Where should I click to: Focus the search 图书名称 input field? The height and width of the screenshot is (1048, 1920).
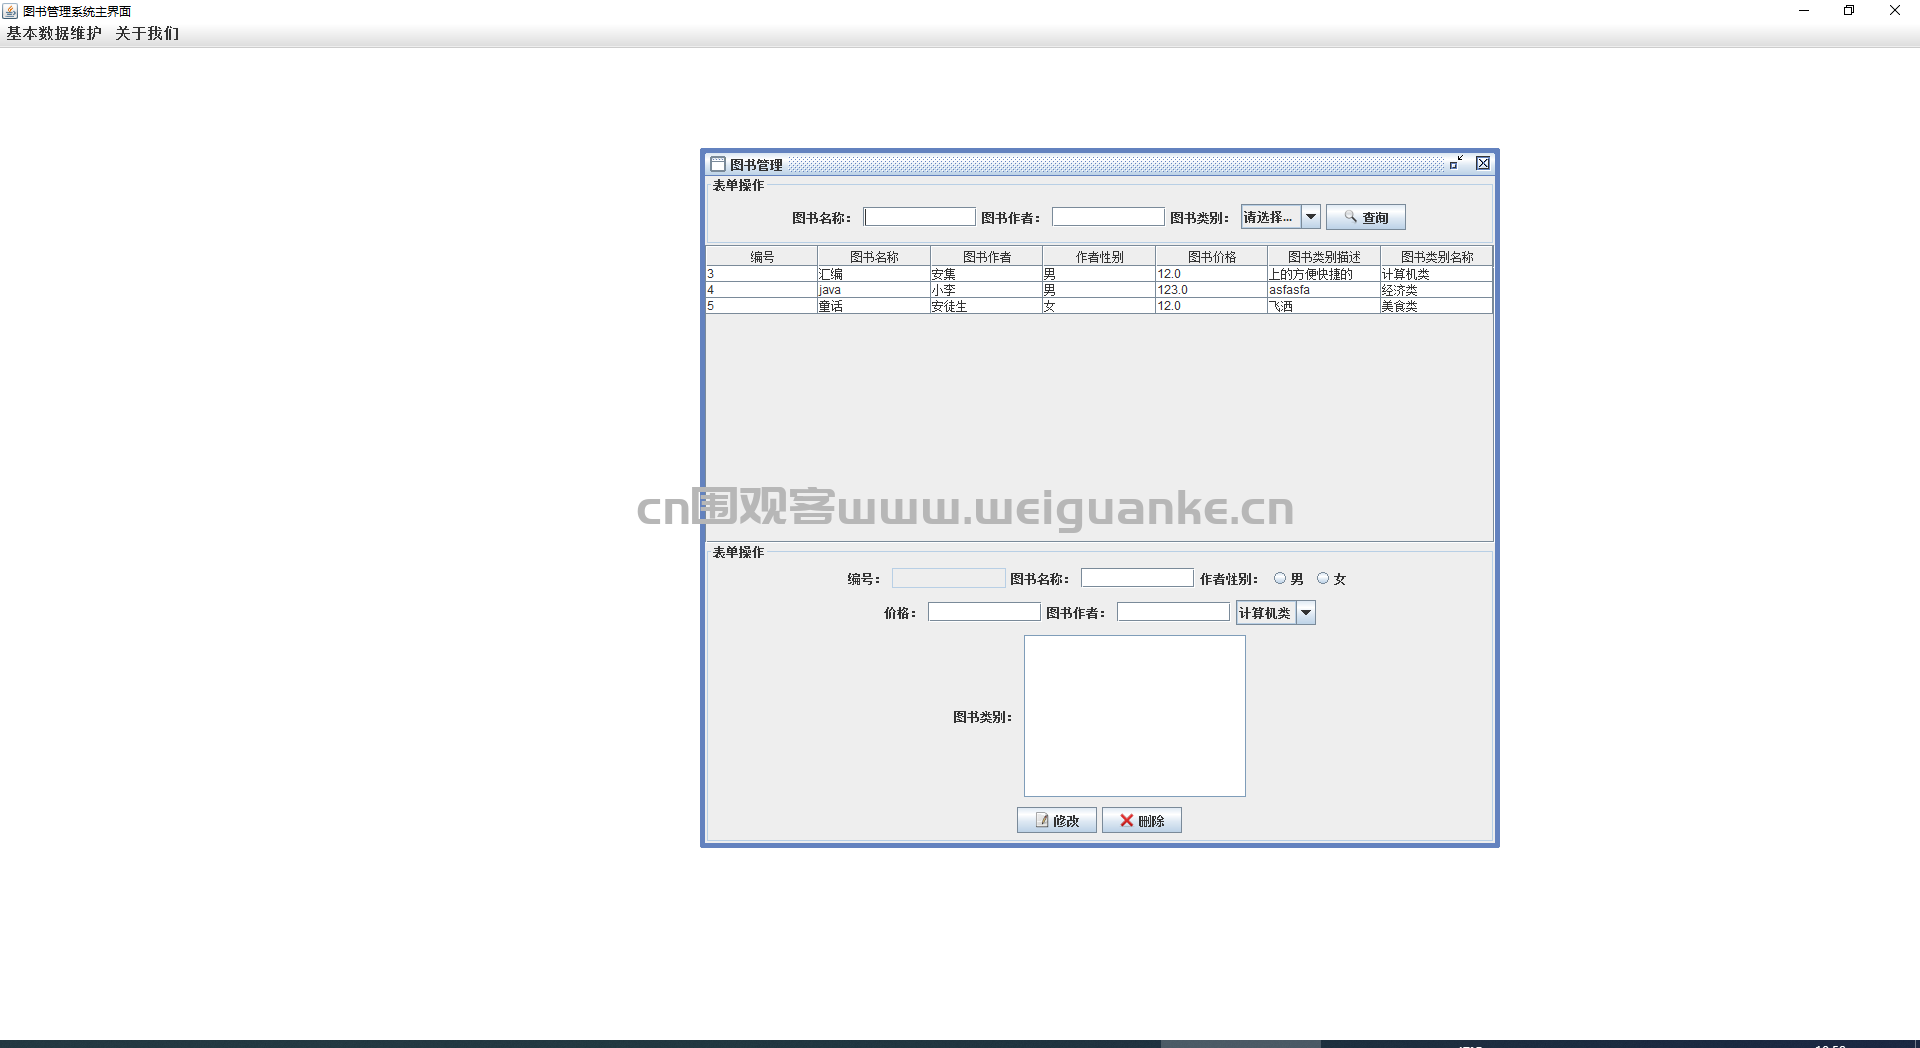[x=919, y=217]
